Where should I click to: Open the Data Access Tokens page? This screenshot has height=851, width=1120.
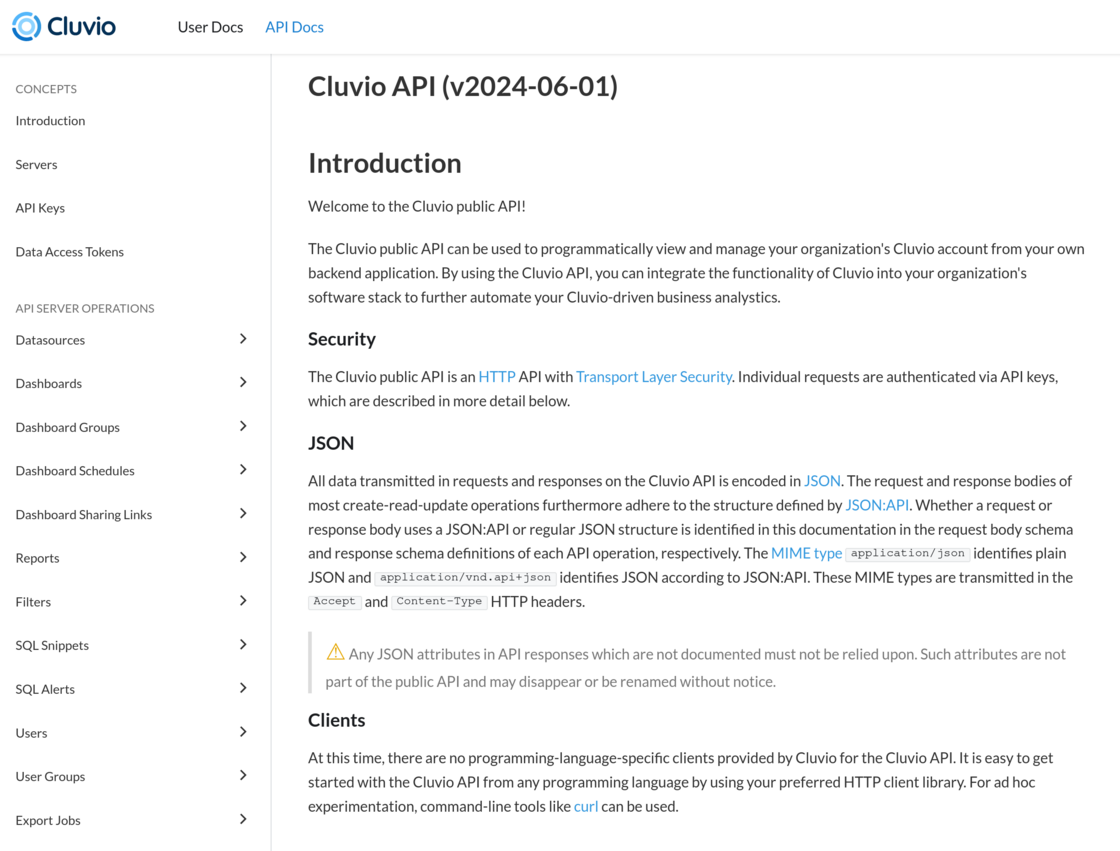(69, 251)
